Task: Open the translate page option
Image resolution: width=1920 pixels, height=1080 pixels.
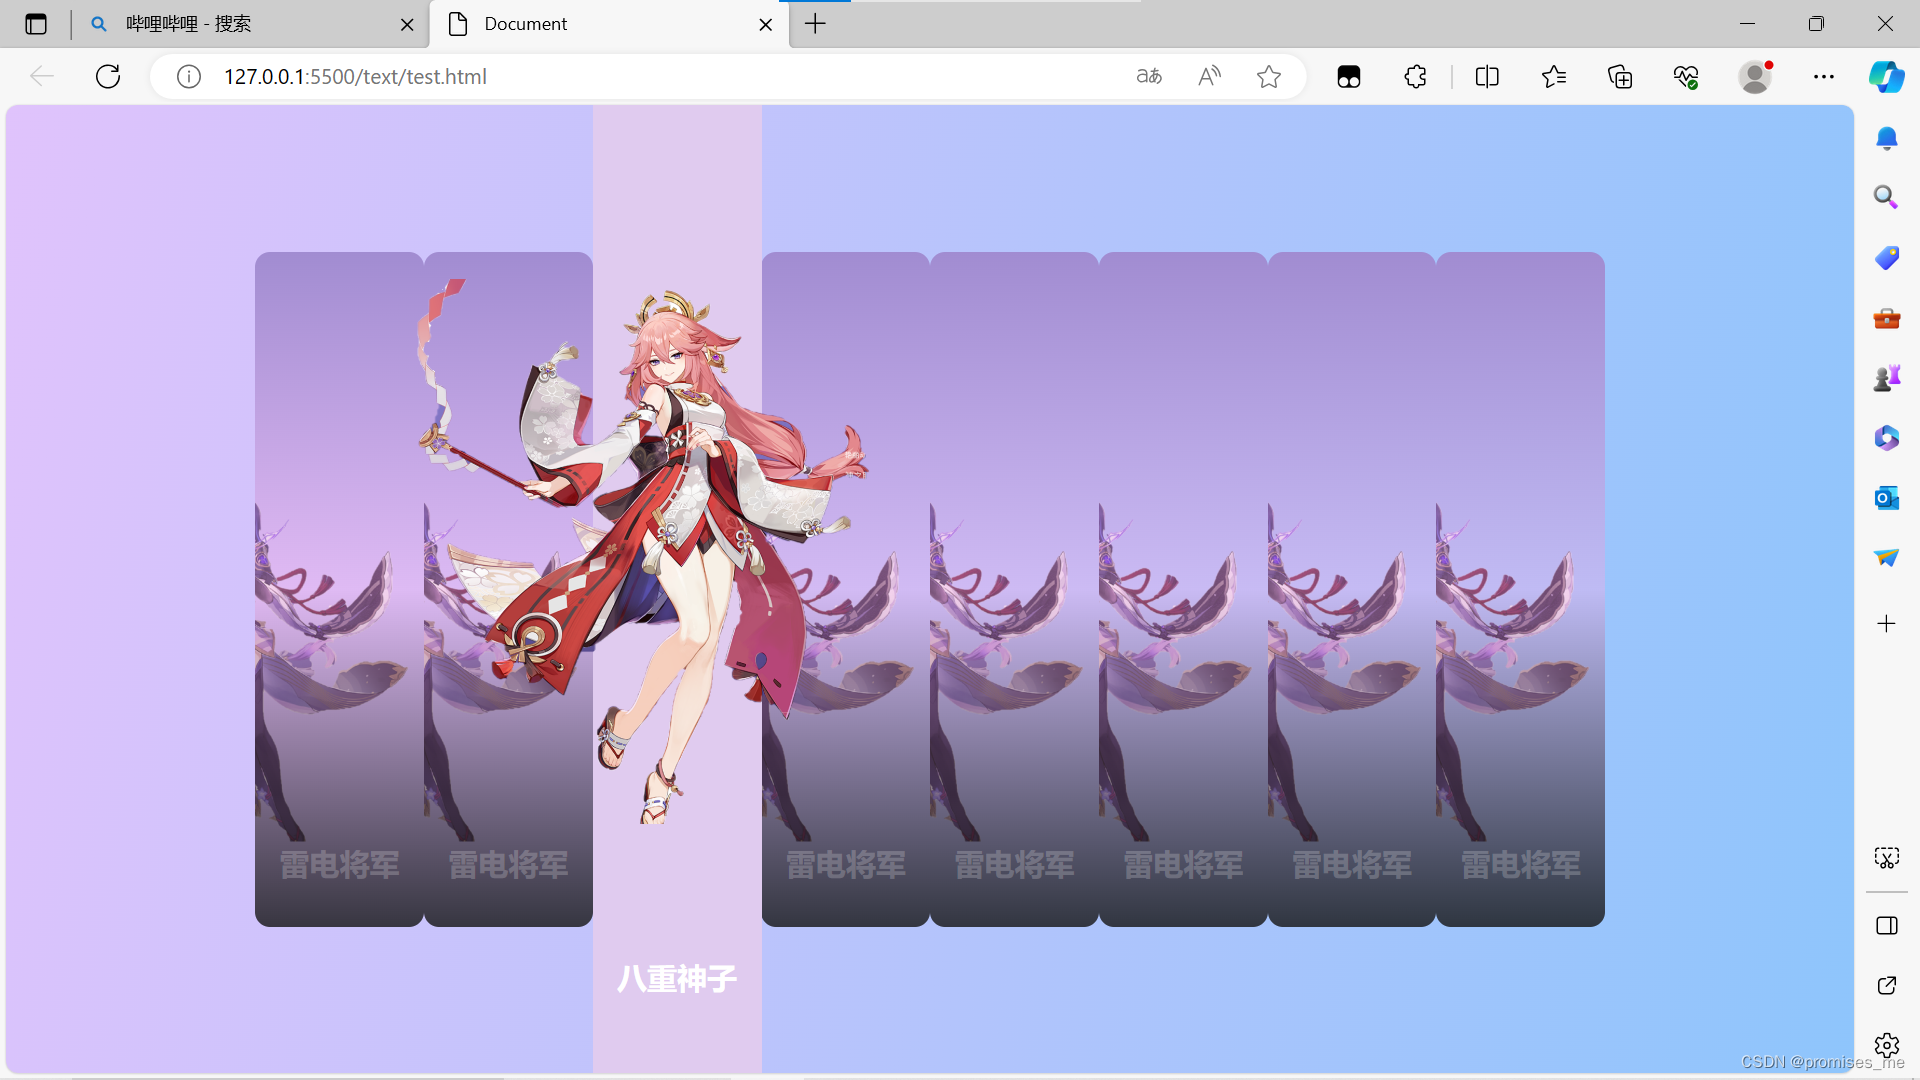Action: pos(1149,76)
